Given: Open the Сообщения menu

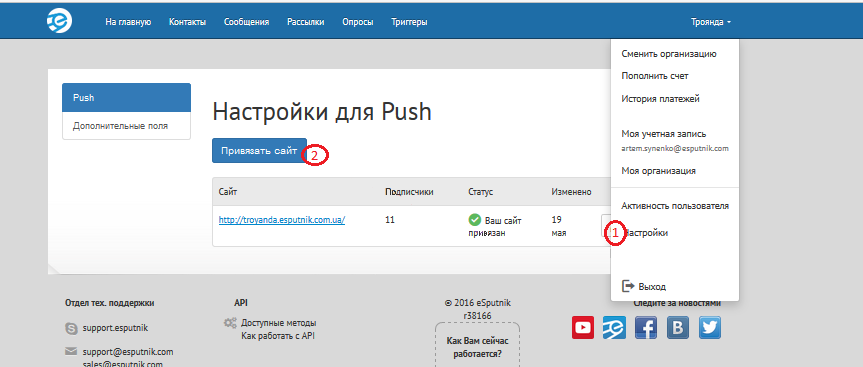Looking at the screenshot, I should 247,22.
